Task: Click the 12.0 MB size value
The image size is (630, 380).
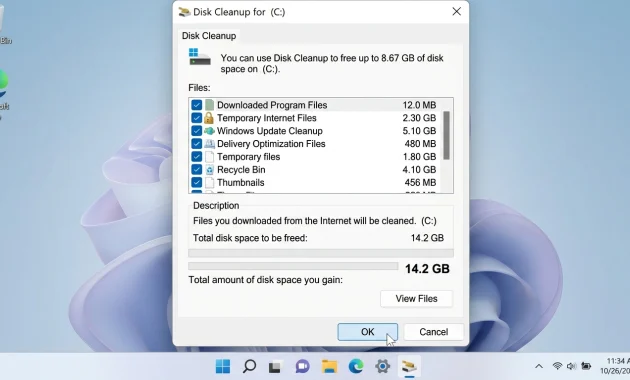Action: 419,105
